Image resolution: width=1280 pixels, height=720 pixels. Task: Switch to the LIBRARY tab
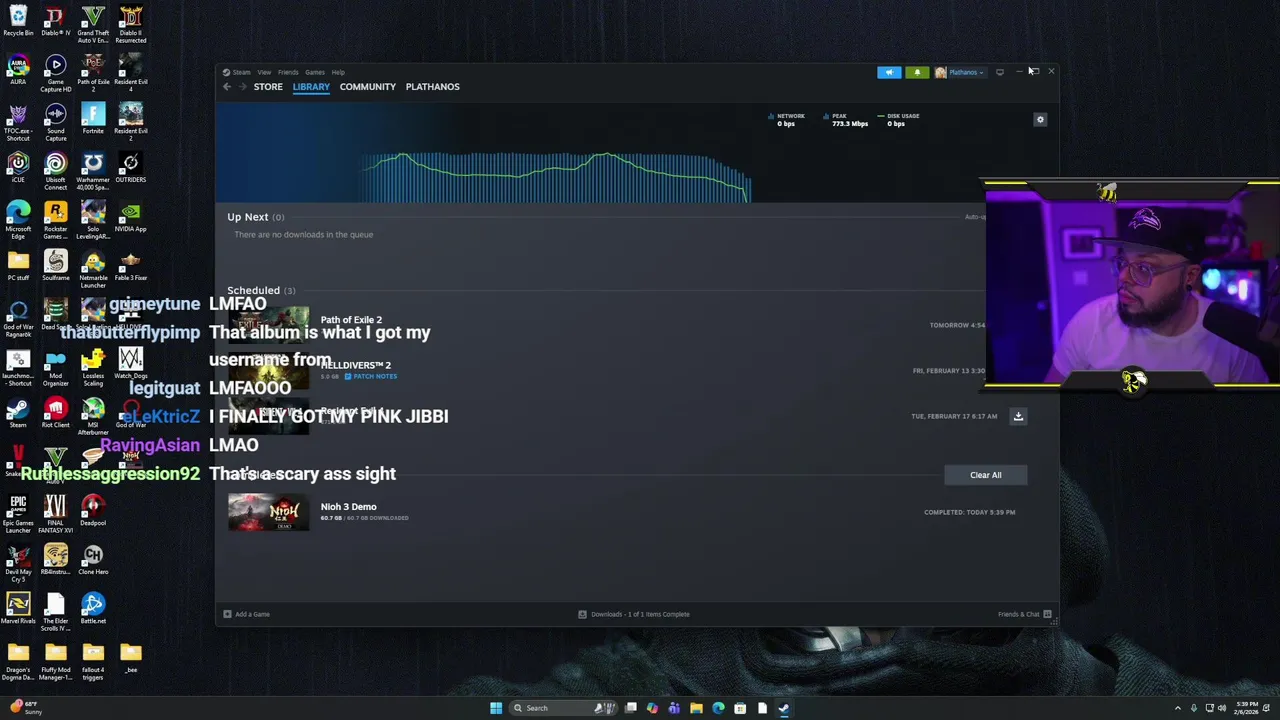311,87
